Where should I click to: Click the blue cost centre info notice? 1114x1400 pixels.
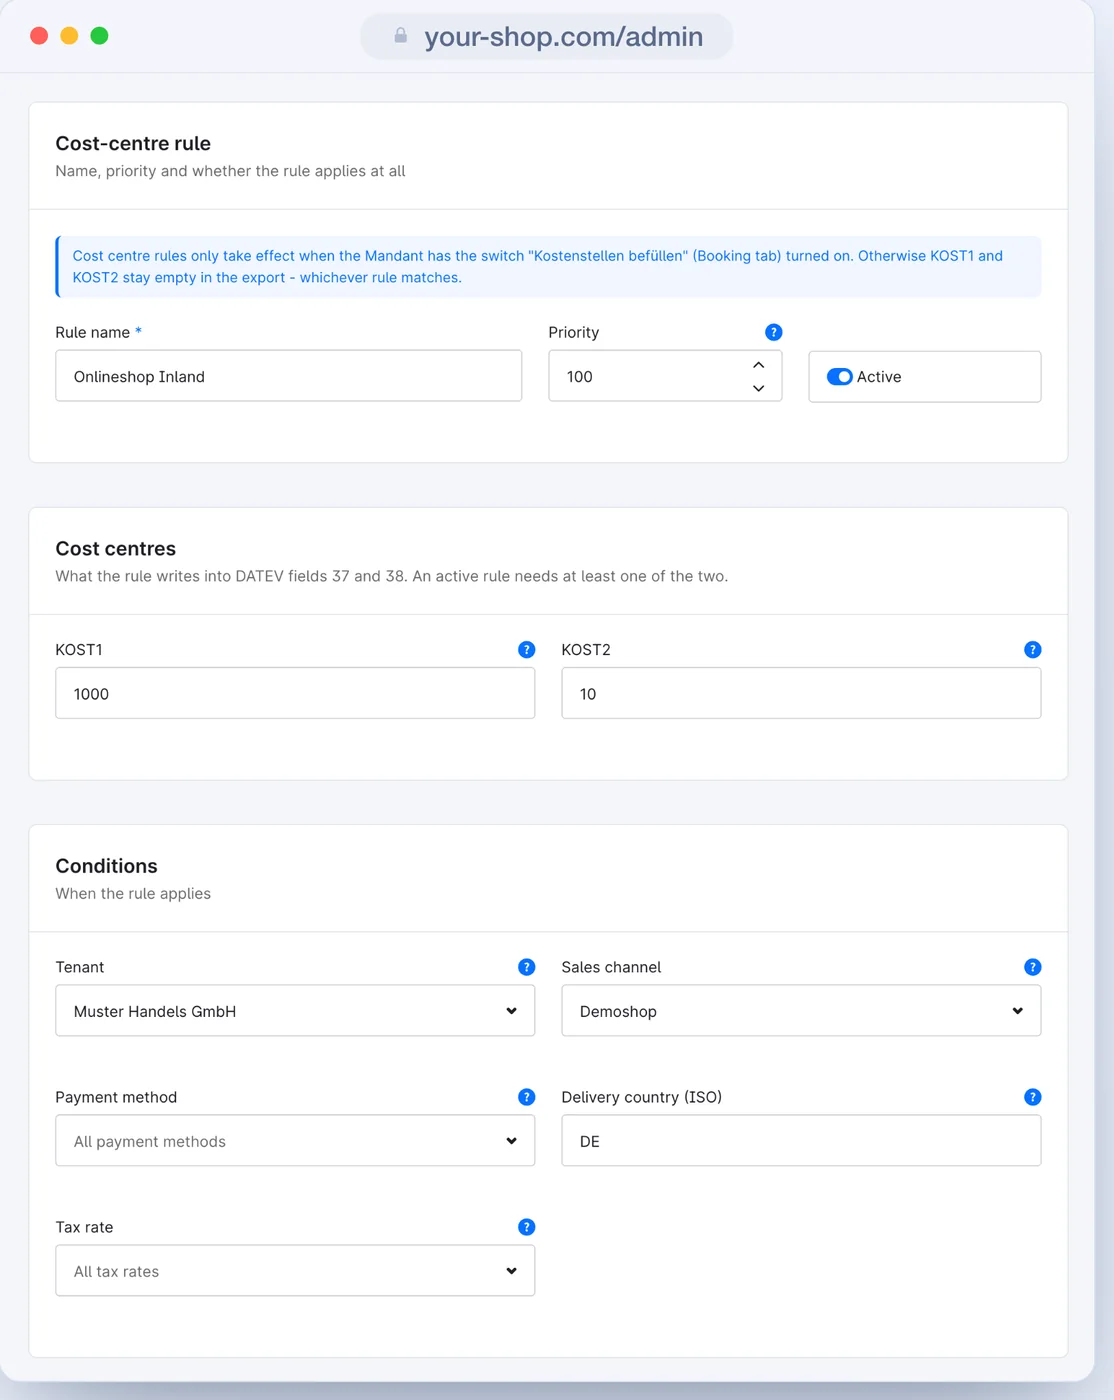548,267
